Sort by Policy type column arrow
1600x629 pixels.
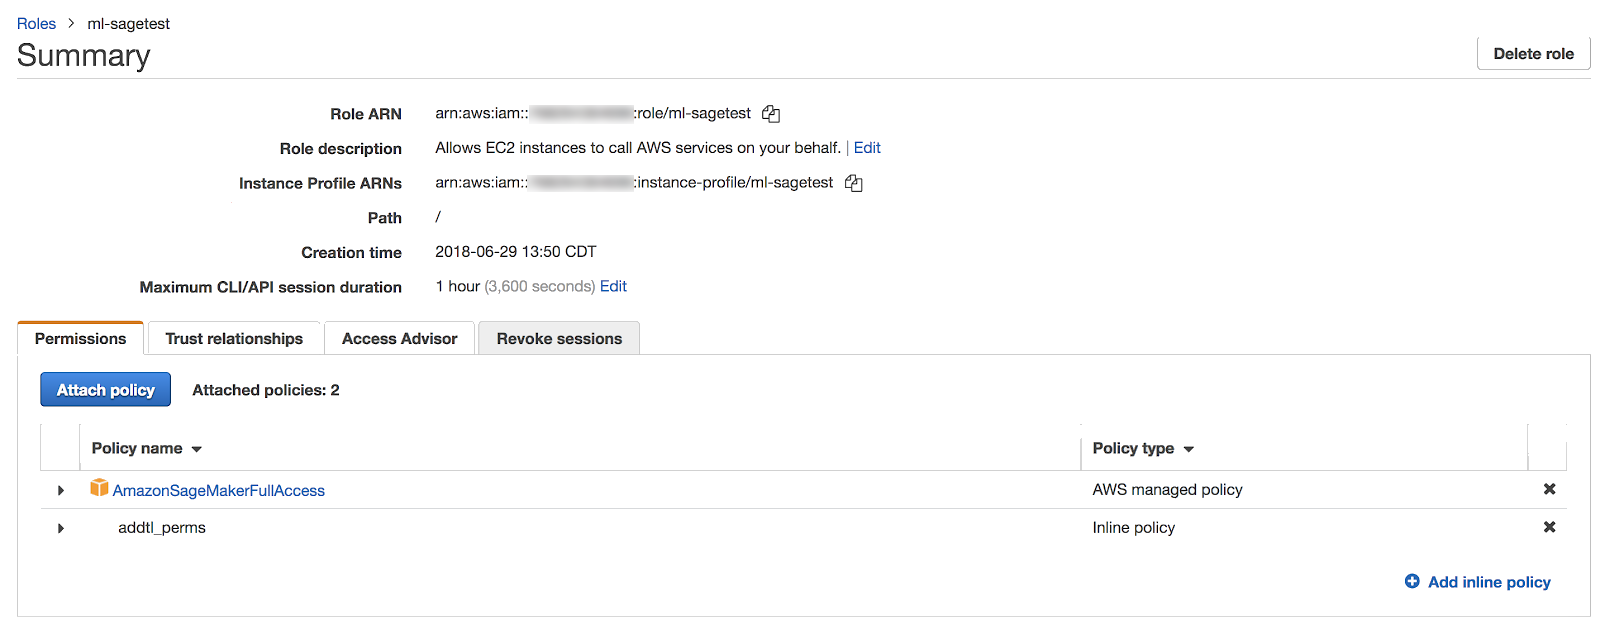1189,449
